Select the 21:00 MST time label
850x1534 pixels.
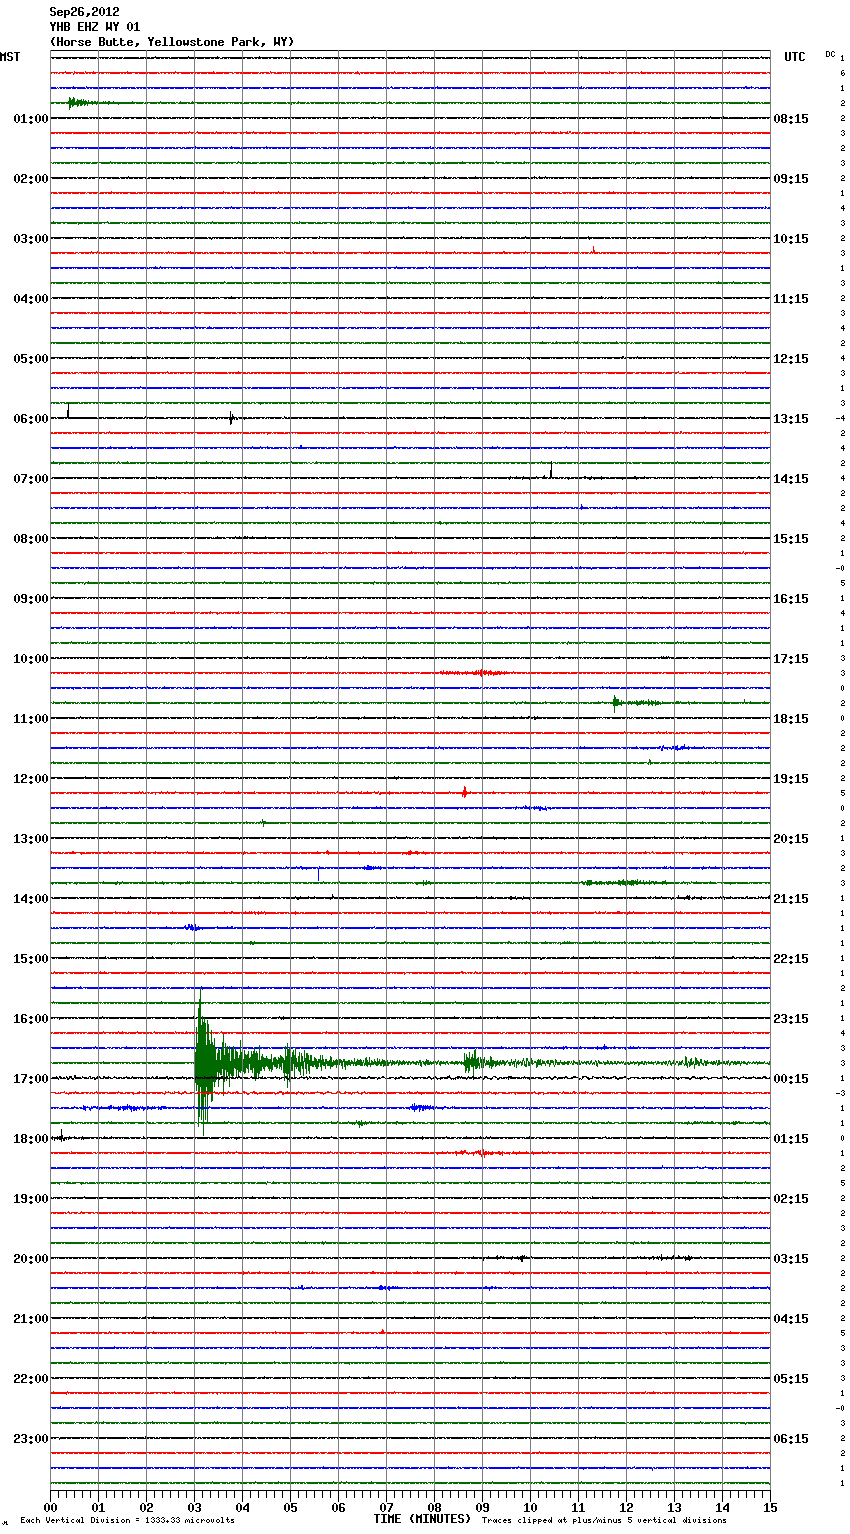click(31, 1319)
